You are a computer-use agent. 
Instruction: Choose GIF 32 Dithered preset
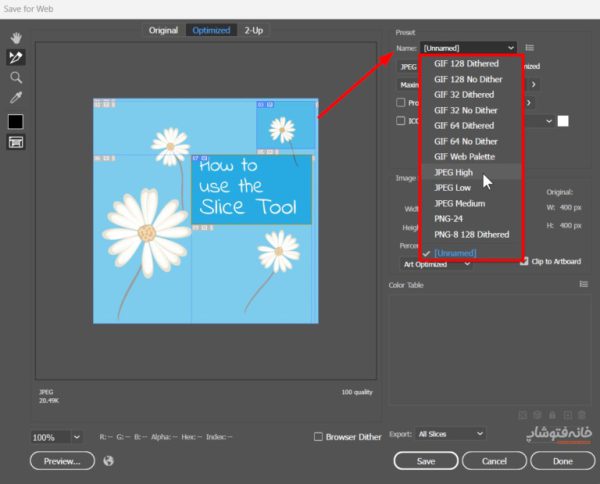pyautogui.click(x=464, y=95)
